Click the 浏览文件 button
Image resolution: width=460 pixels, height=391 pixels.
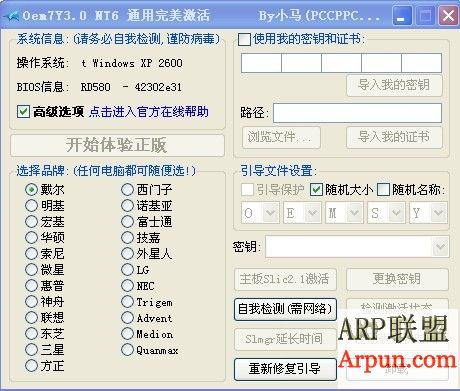click(x=281, y=137)
